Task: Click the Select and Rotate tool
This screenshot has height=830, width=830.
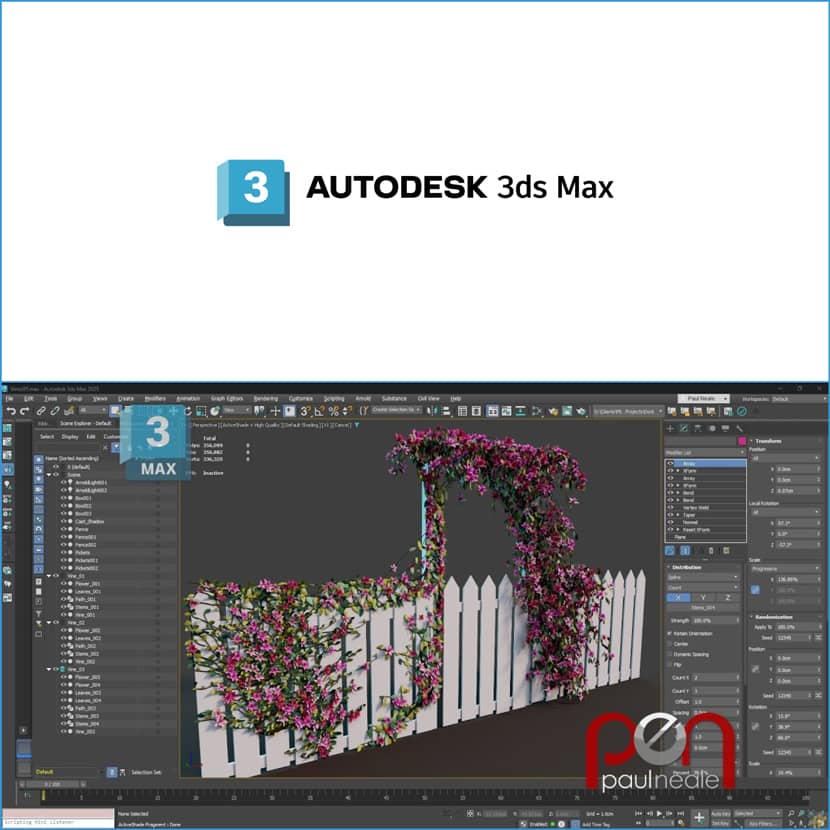Action: (x=187, y=411)
